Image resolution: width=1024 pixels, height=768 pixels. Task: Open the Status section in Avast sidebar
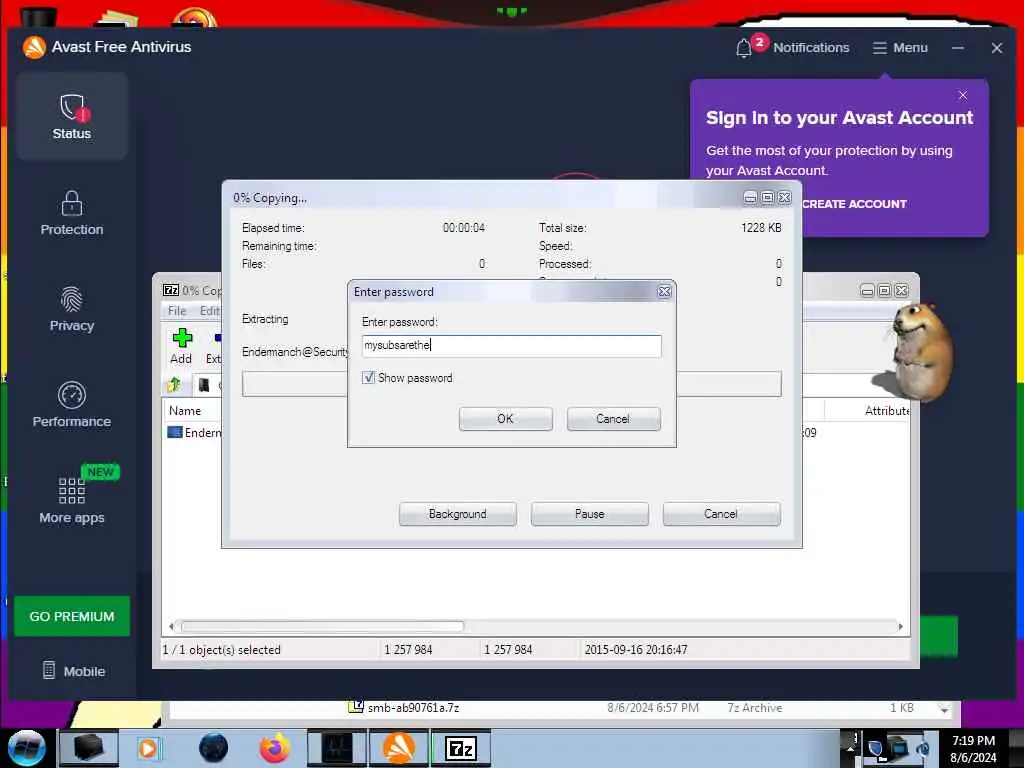[72, 116]
